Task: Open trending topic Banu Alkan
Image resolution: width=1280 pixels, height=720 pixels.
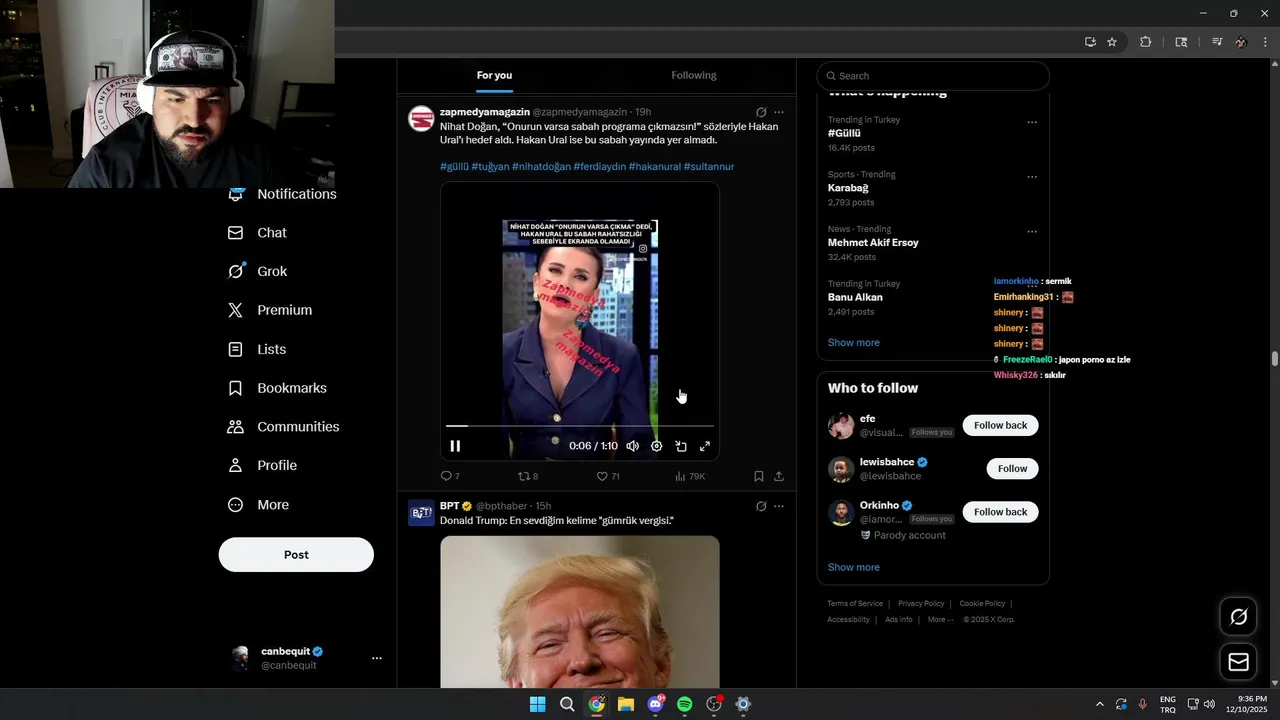Action: pyautogui.click(x=855, y=297)
